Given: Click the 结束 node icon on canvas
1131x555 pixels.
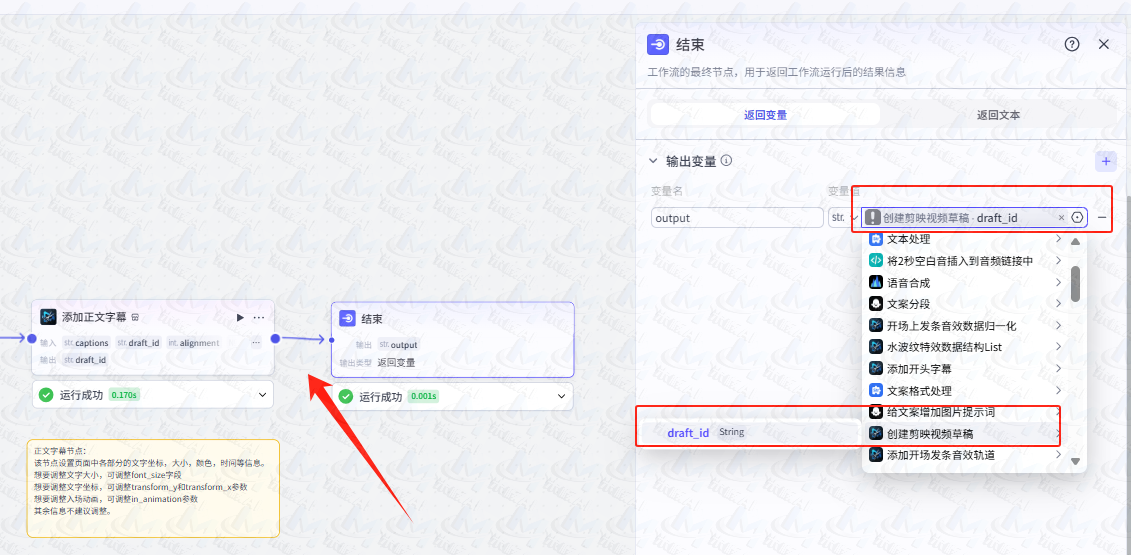Looking at the screenshot, I should (347, 319).
